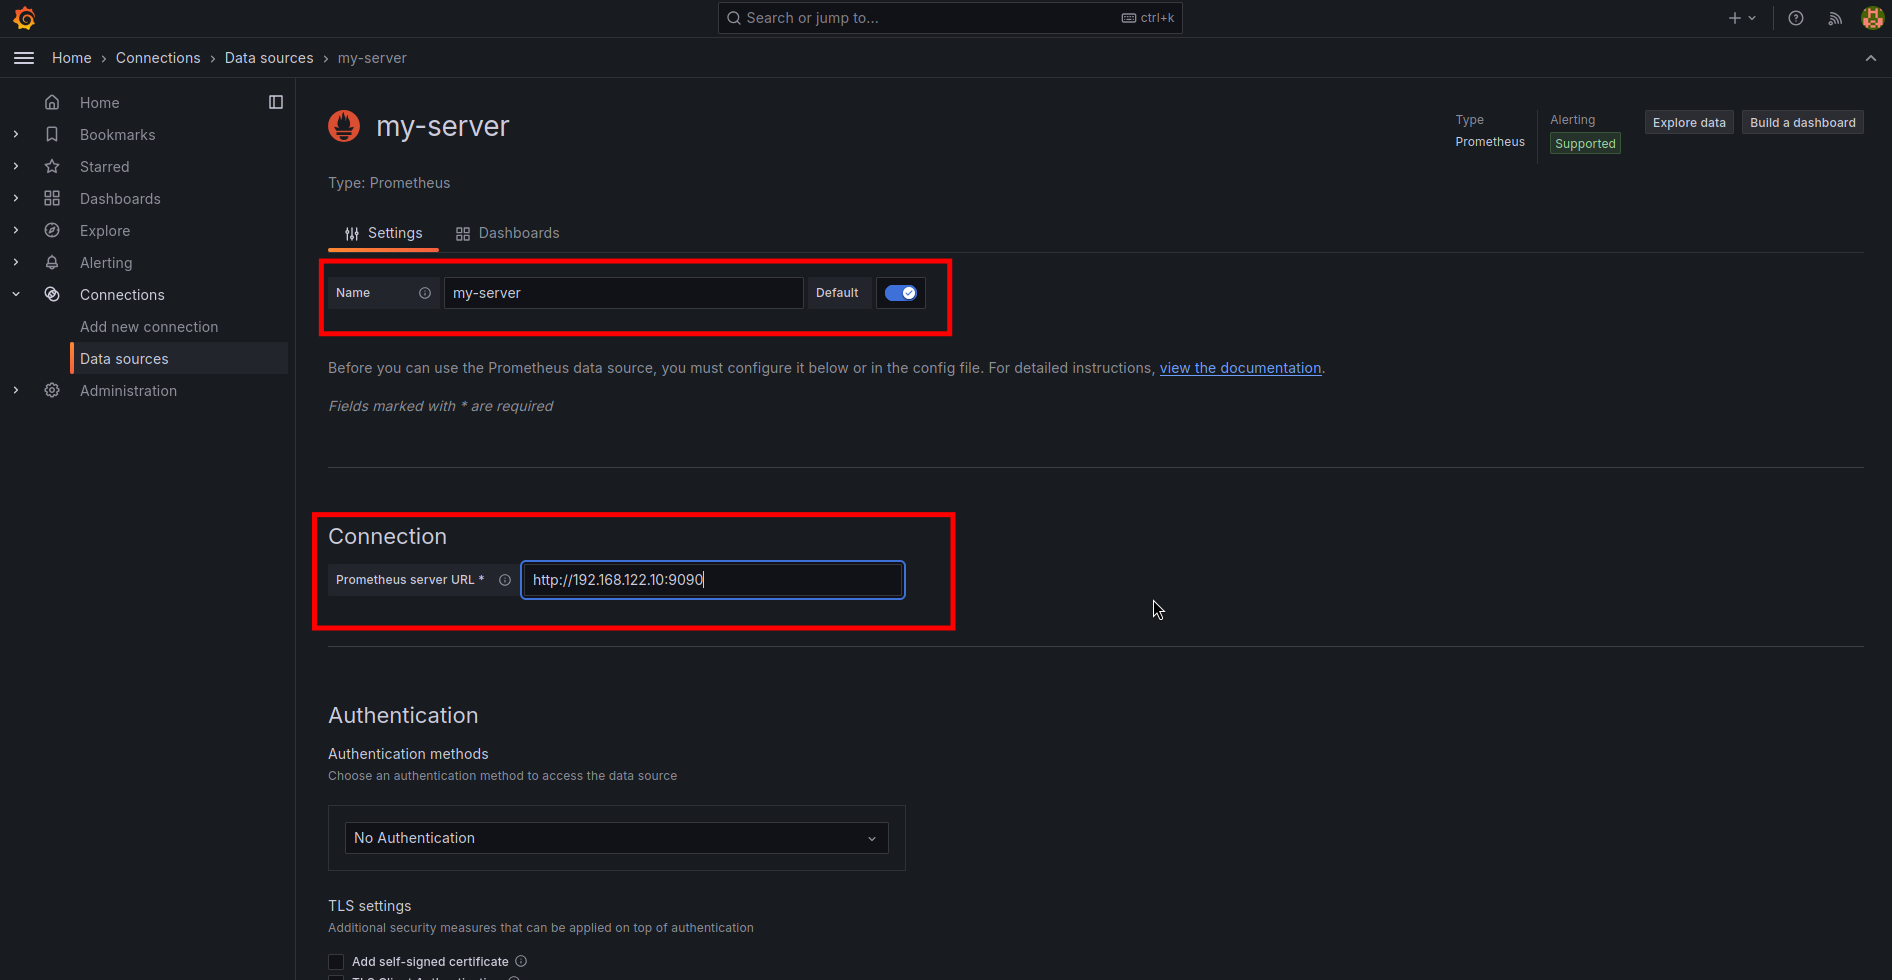The height and width of the screenshot is (980, 1892).
Task: Open the hamburger navigation menu
Action: click(x=24, y=58)
